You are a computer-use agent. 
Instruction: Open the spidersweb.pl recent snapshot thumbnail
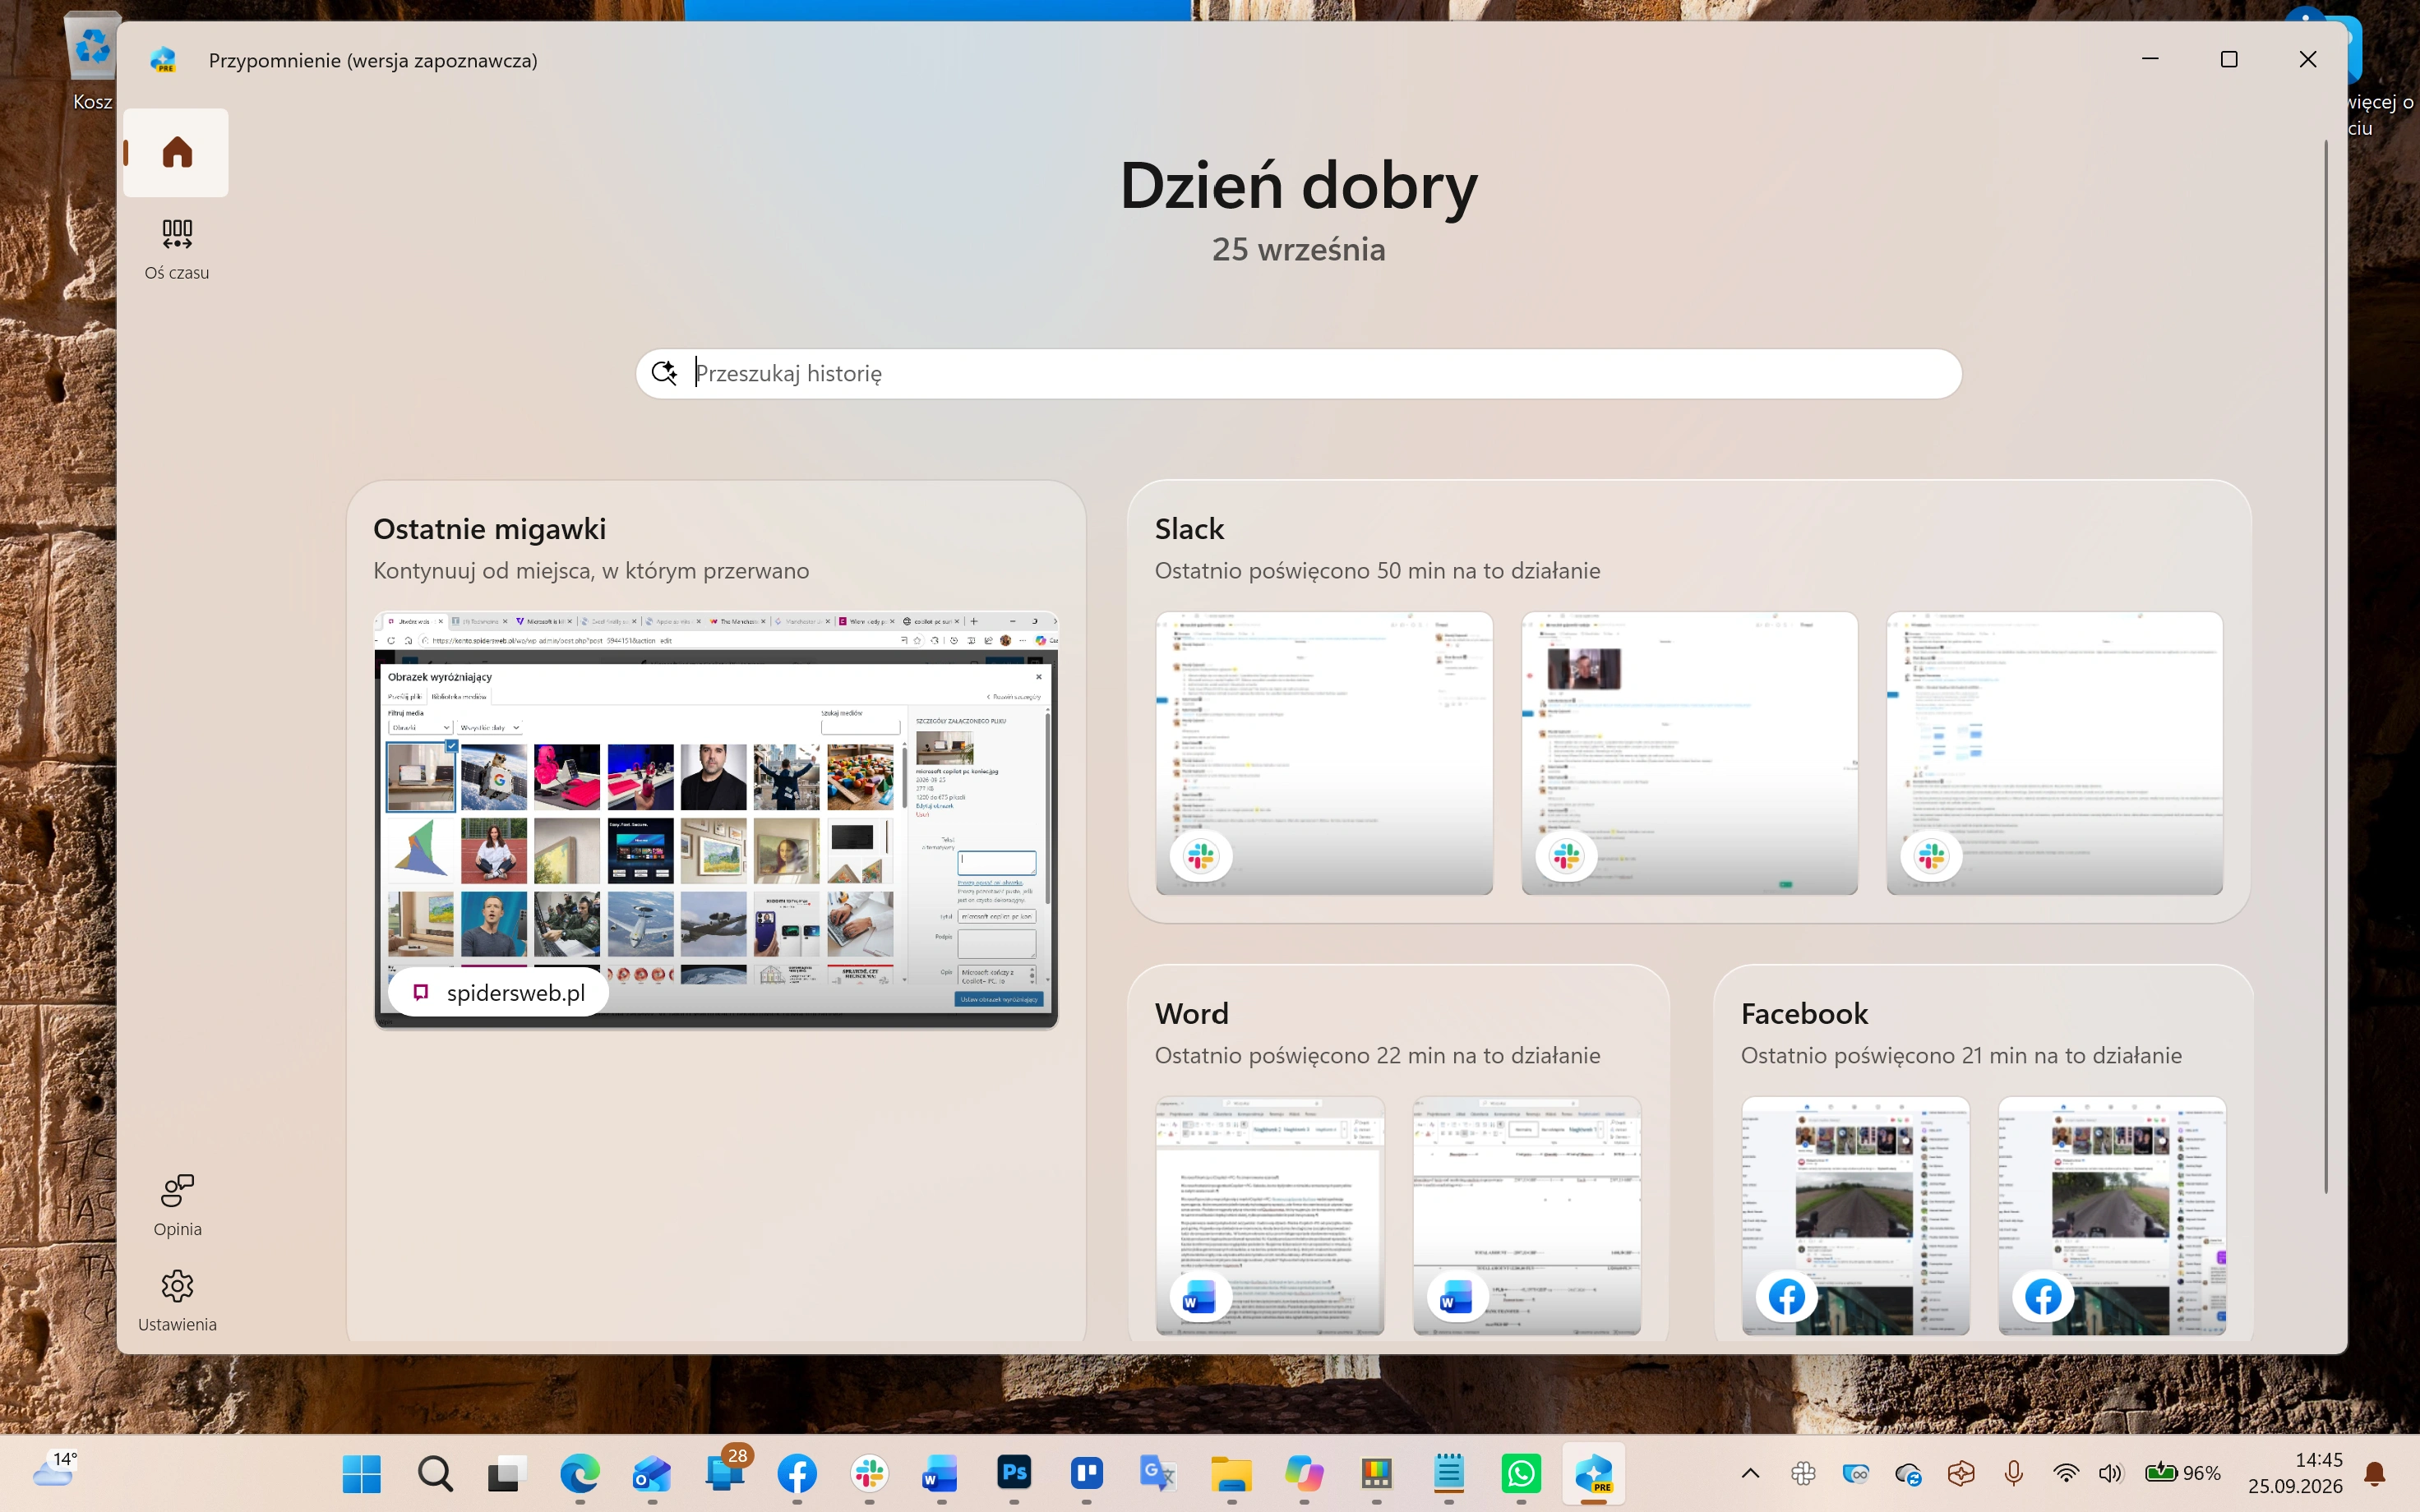716,819
